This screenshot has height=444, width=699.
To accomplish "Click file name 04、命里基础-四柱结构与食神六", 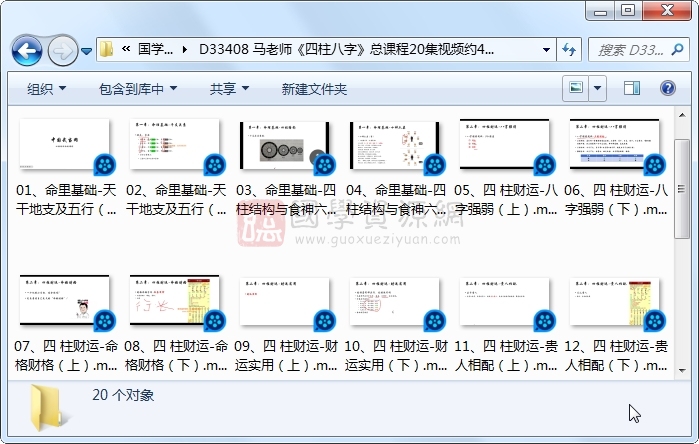I will coord(396,199).
